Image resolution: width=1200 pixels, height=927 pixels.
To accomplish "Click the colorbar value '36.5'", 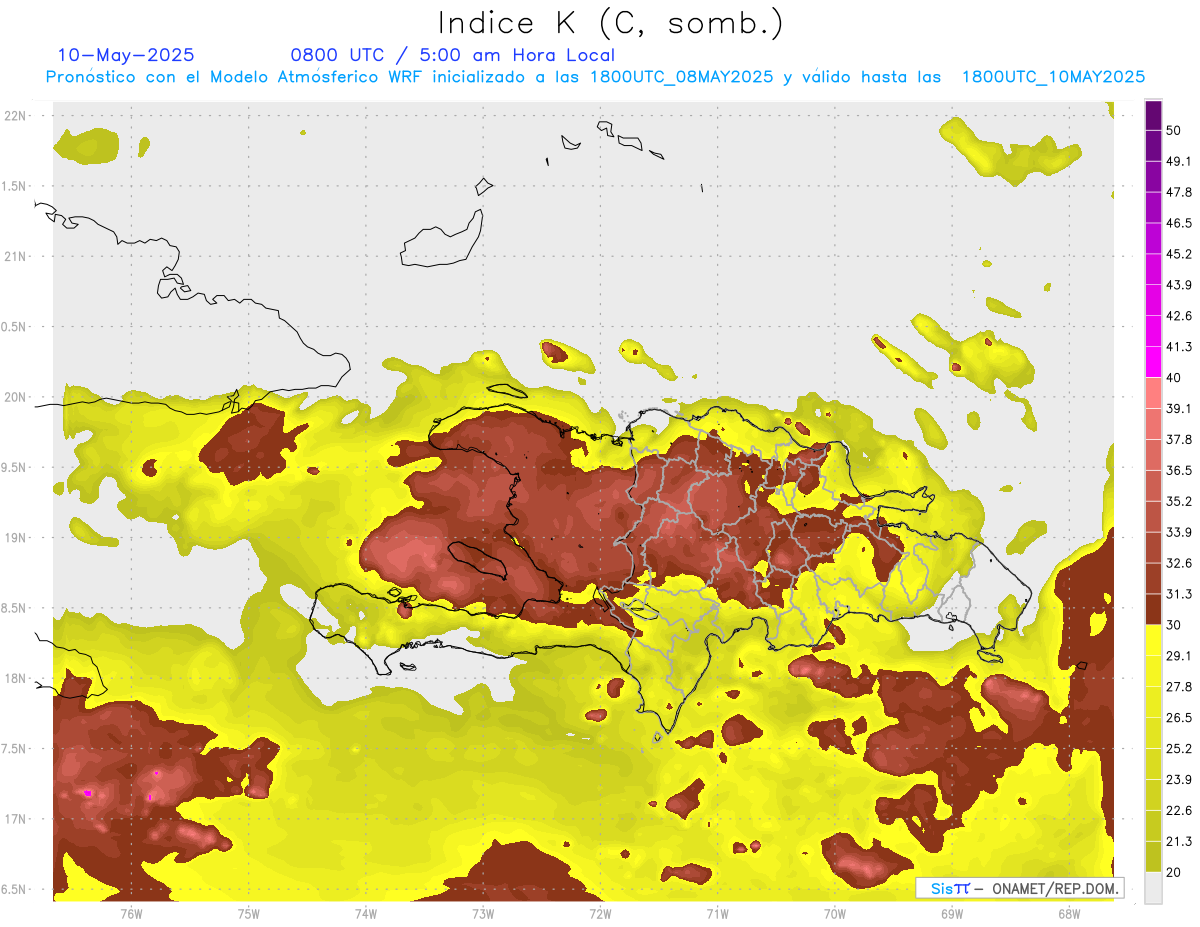I will (1178, 470).
